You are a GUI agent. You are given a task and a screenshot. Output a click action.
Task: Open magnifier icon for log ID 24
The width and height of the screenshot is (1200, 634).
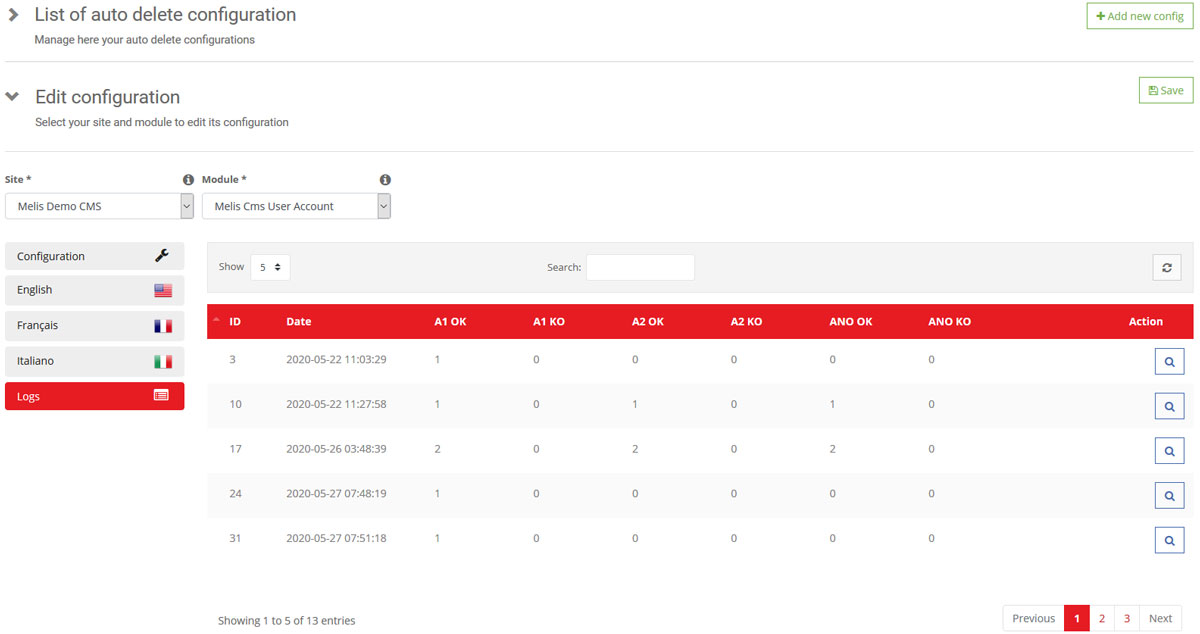1169,495
